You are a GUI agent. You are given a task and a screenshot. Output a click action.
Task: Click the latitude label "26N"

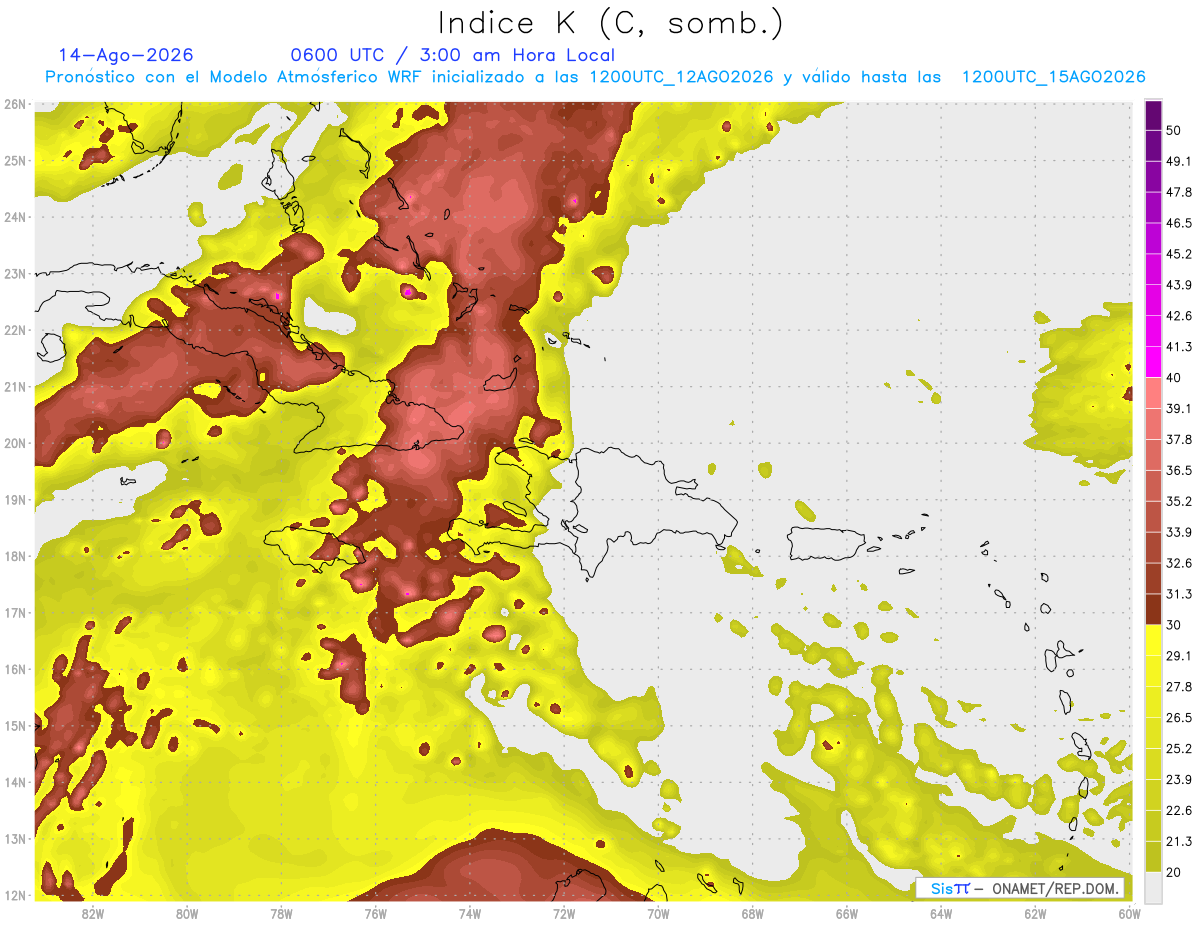pos(15,104)
